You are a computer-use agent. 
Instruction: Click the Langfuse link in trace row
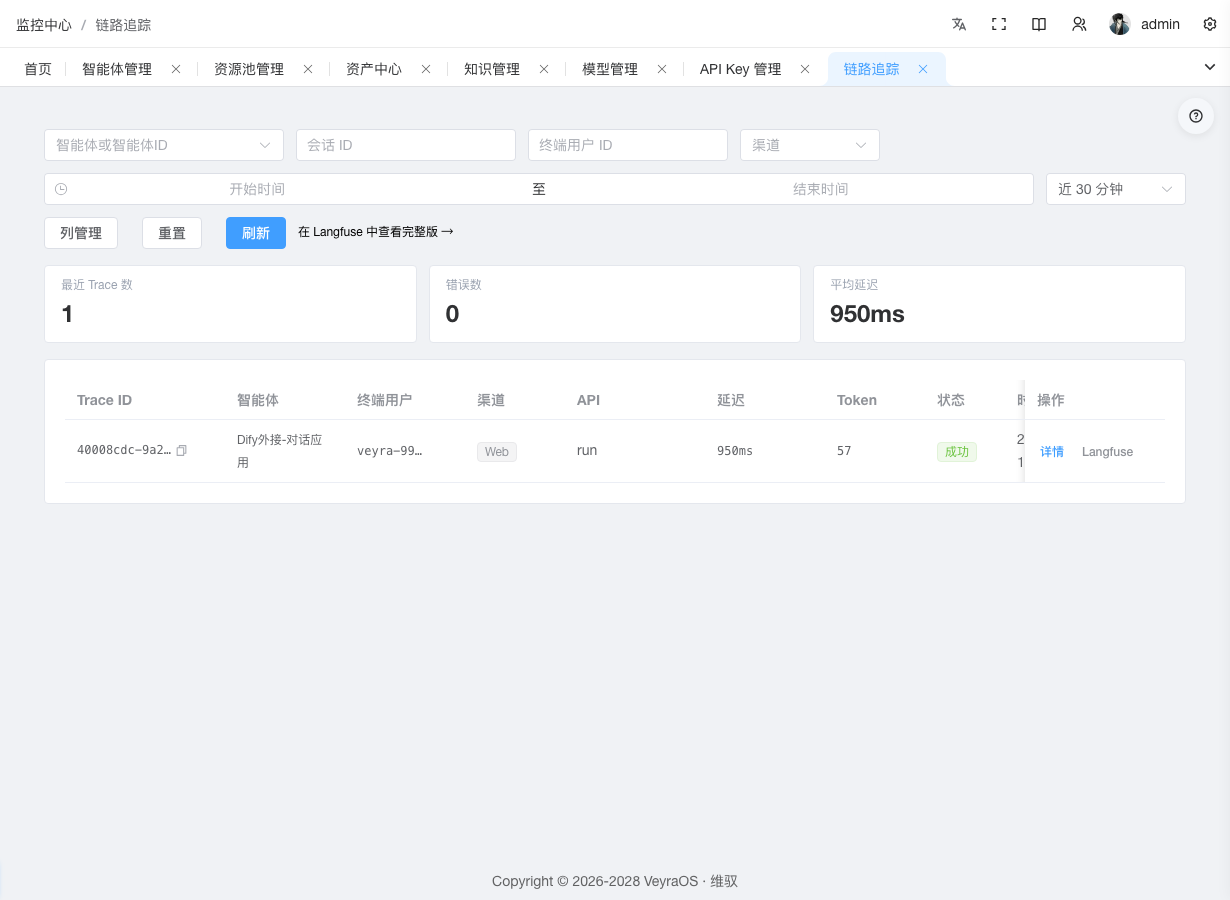(1107, 452)
